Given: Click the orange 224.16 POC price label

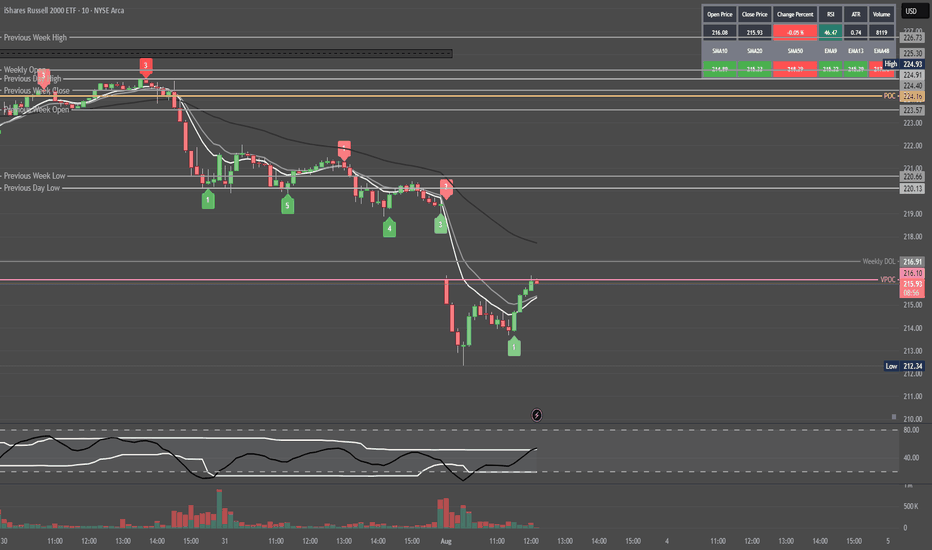Looking at the screenshot, I should tap(912, 96).
